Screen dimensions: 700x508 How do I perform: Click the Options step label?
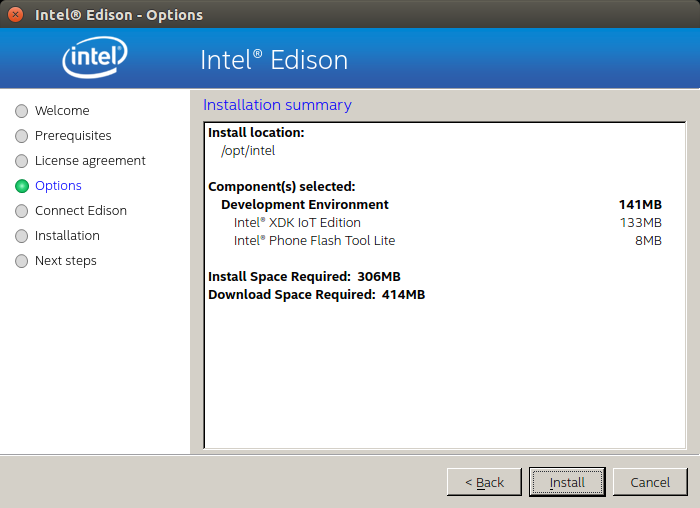click(x=58, y=186)
